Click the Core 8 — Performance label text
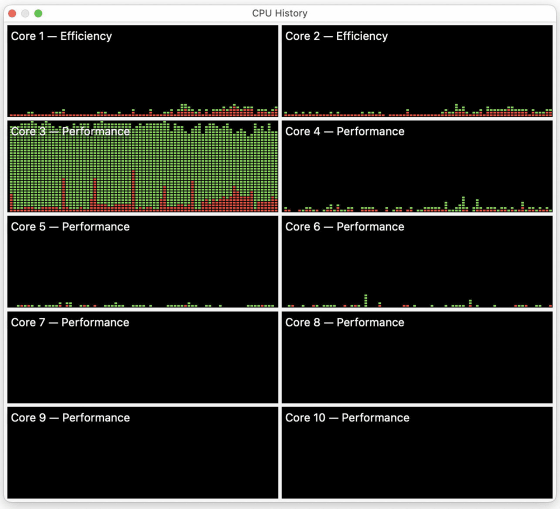 tap(345, 322)
